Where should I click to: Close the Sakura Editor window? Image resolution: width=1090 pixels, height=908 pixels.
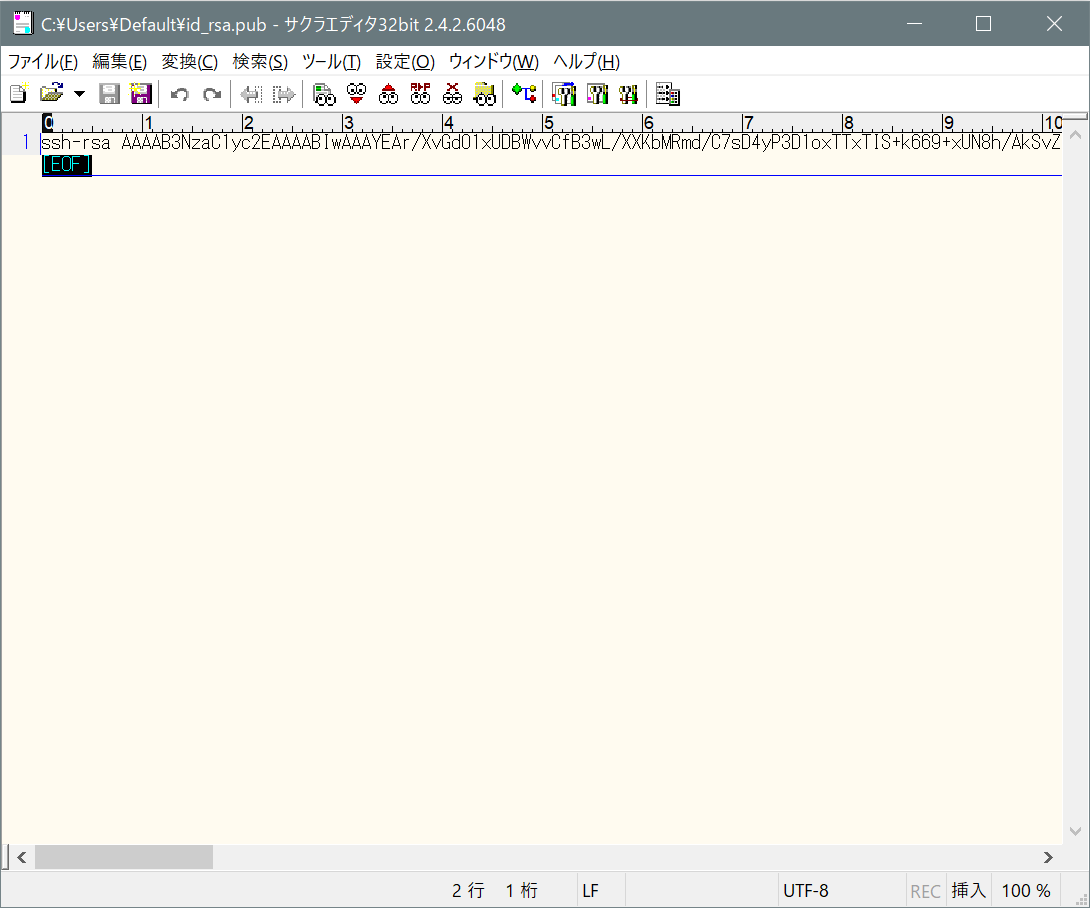coord(1054,24)
